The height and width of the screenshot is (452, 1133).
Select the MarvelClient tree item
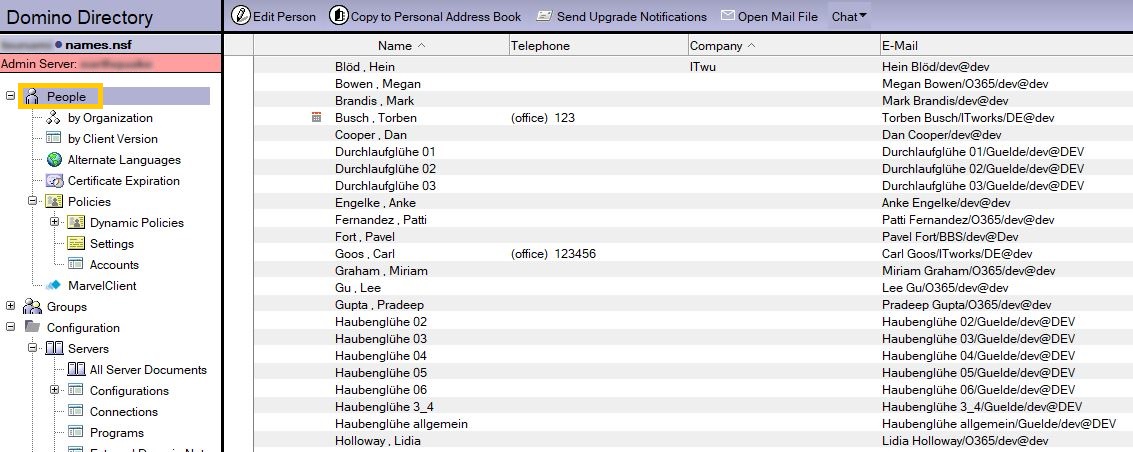click(x=102, y=285)
